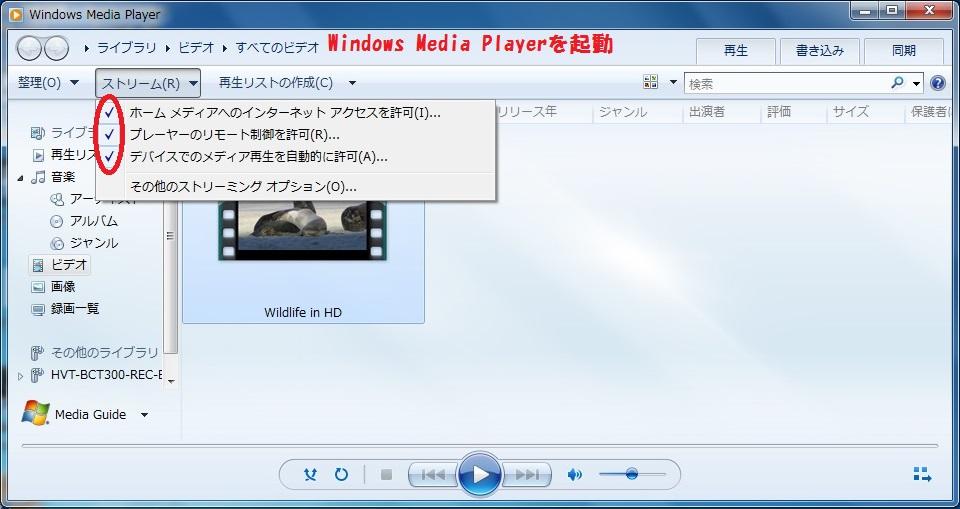Open the view options icon
960x509 pixels.
(x=651, y=83)
